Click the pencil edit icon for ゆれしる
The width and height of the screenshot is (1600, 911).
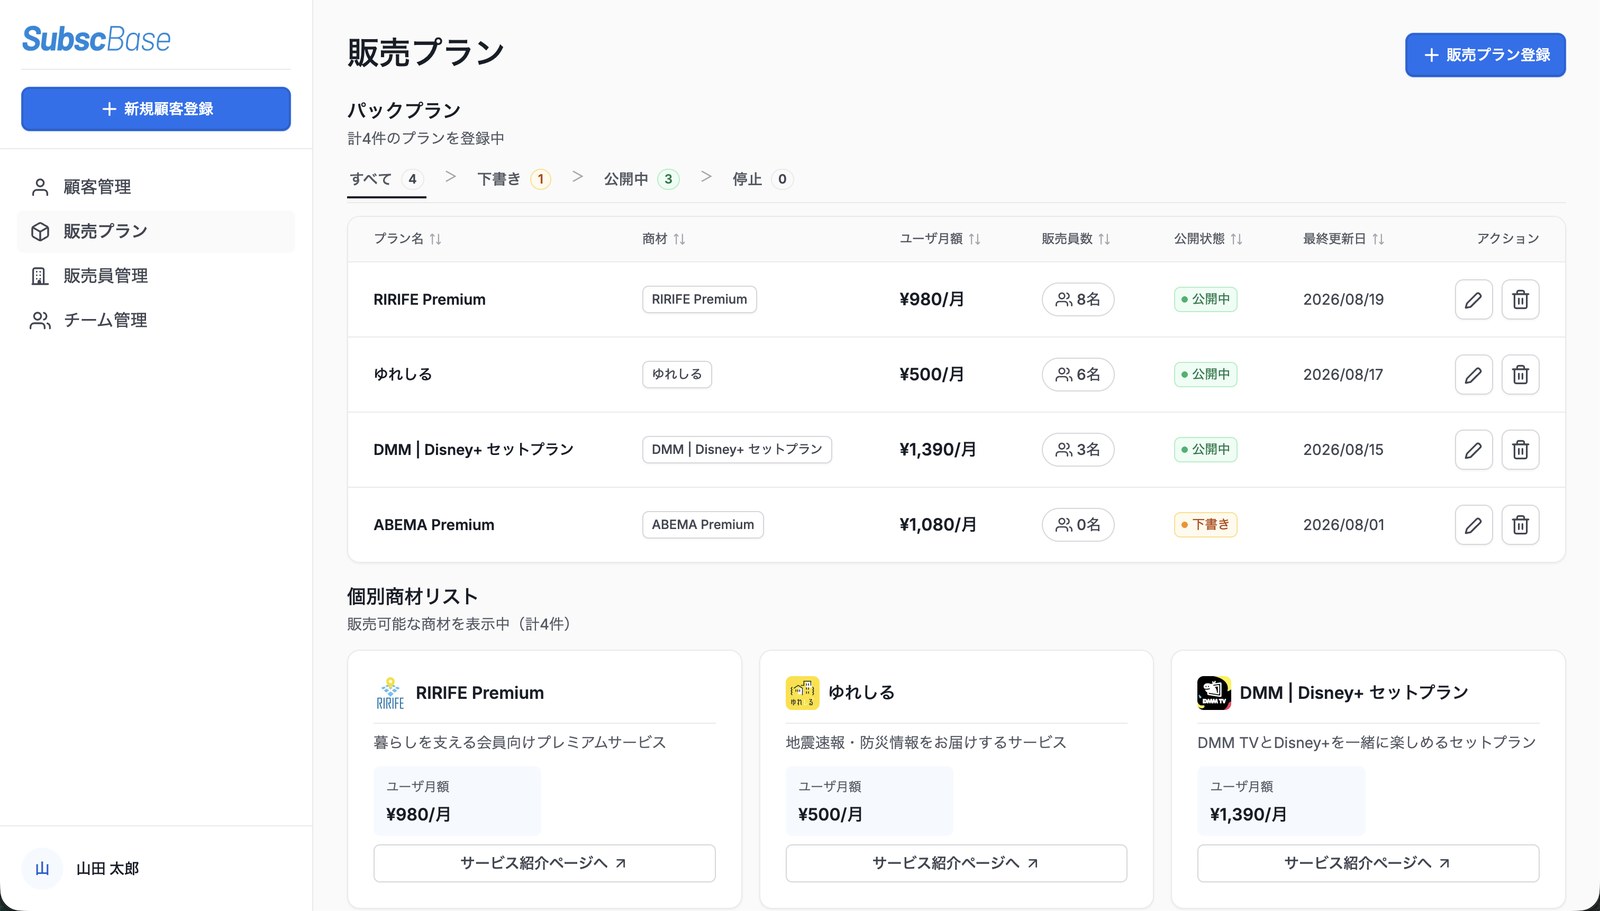tap(1473, 374)
